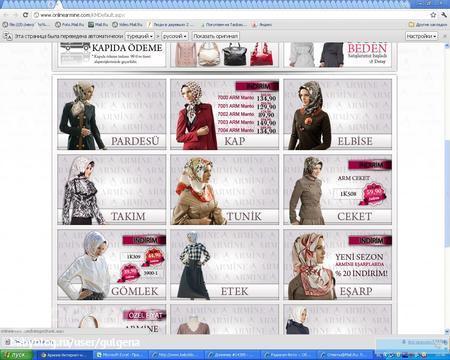Reload the current page

coord(25,15)
